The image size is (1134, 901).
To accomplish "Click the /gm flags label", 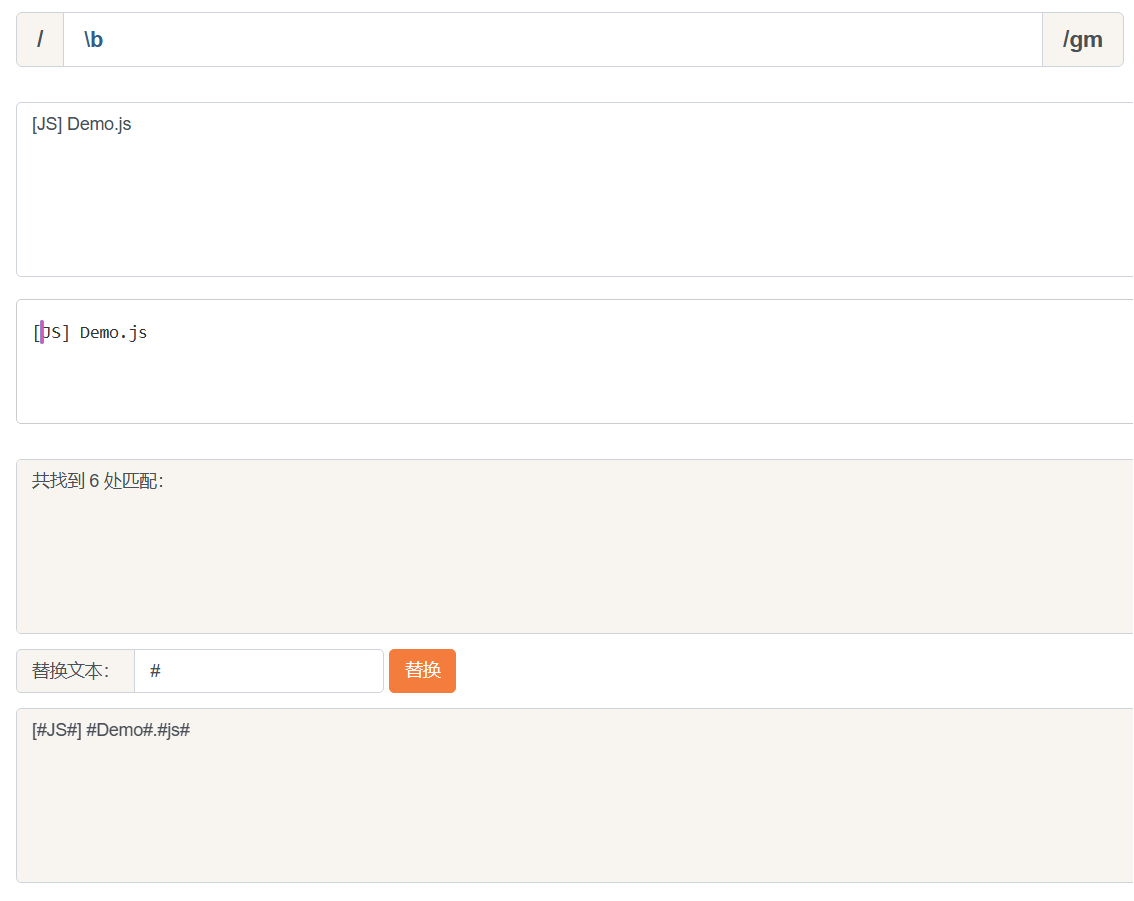I will [1082, 40].
